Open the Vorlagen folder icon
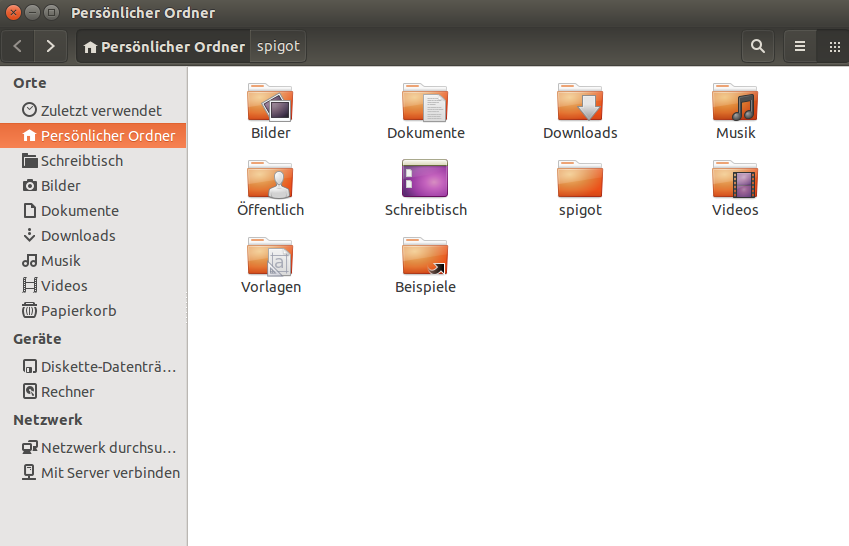This screenshot has height=546, width=849. click(270, 256)
